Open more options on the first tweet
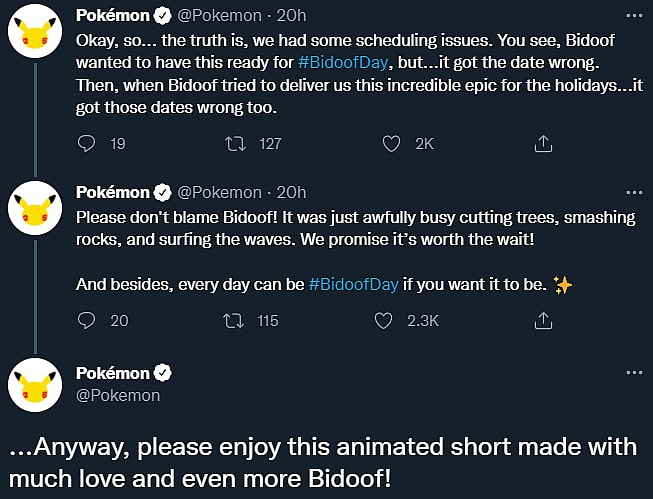Screen dimensions: 653x499 click(633, 17)
